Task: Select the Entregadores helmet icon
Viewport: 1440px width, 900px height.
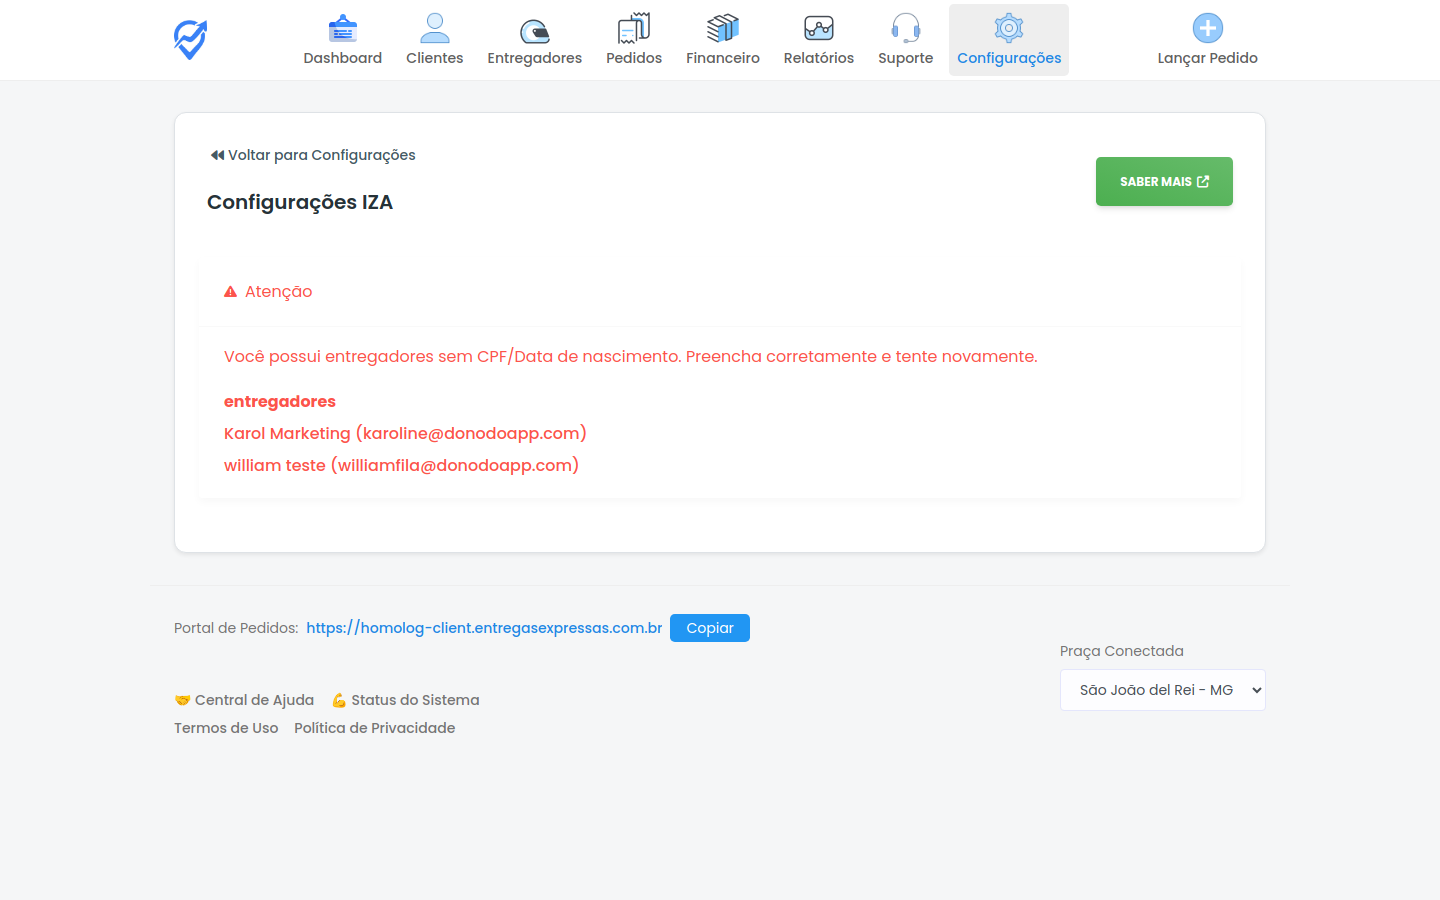Action: coord(534,27)
